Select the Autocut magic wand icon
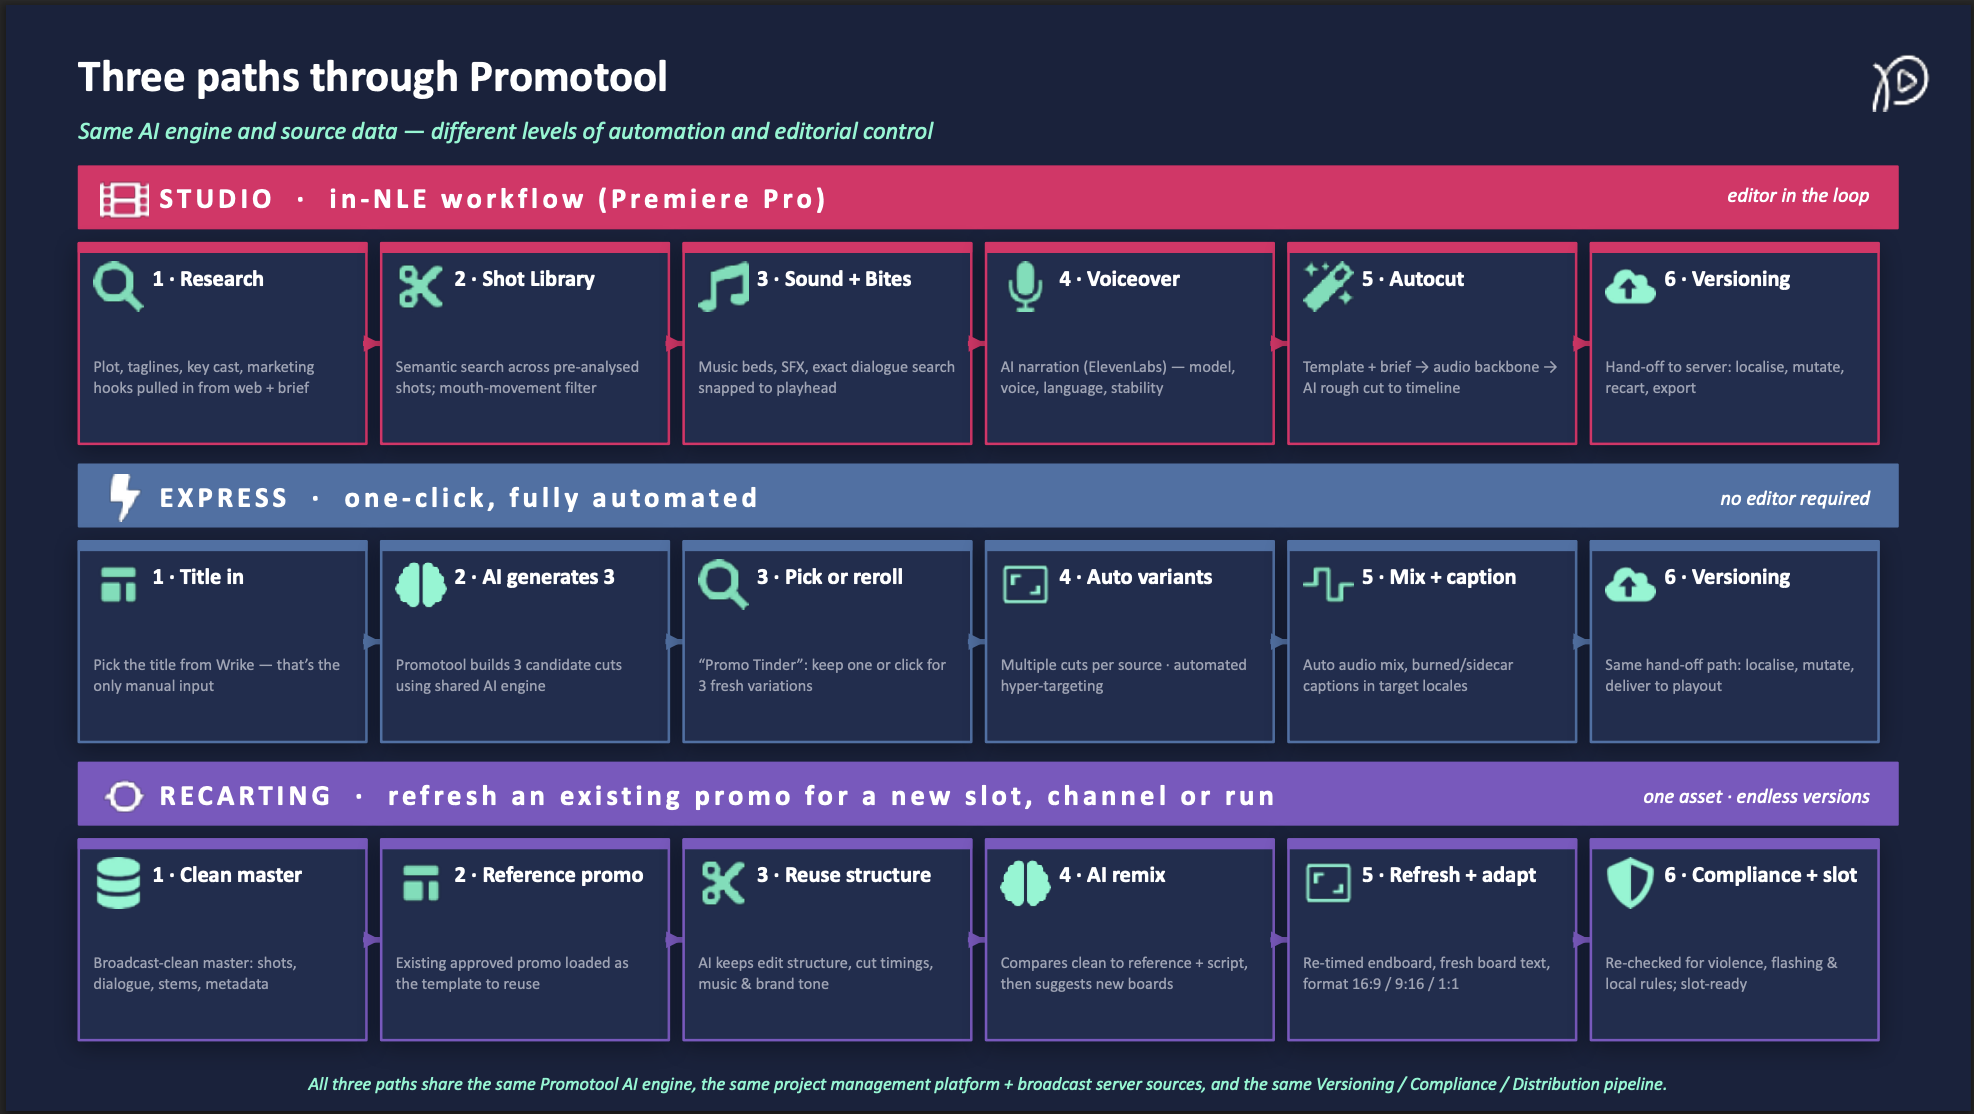 (1328, 286)
